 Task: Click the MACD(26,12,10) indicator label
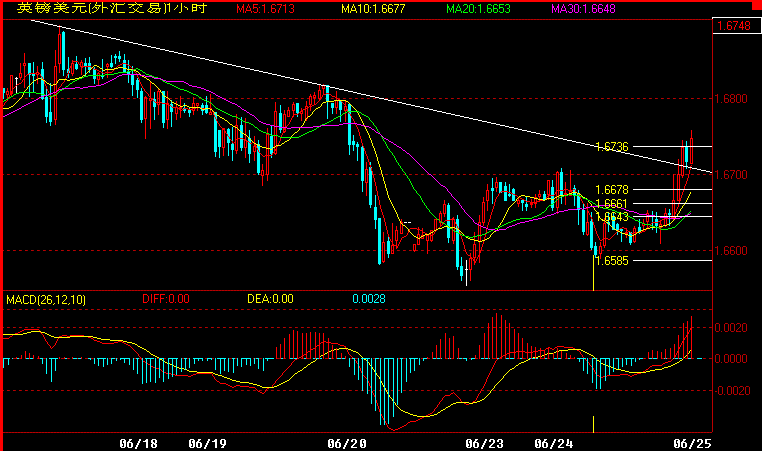46,299
